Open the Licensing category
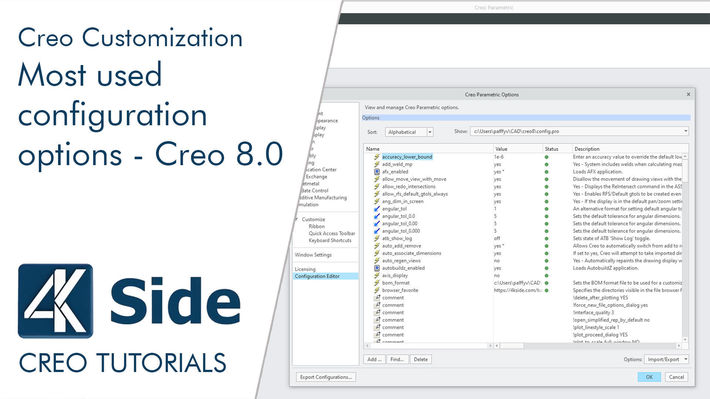The height and width of the screenshot is (399, 710). click(x=305, y=269)
